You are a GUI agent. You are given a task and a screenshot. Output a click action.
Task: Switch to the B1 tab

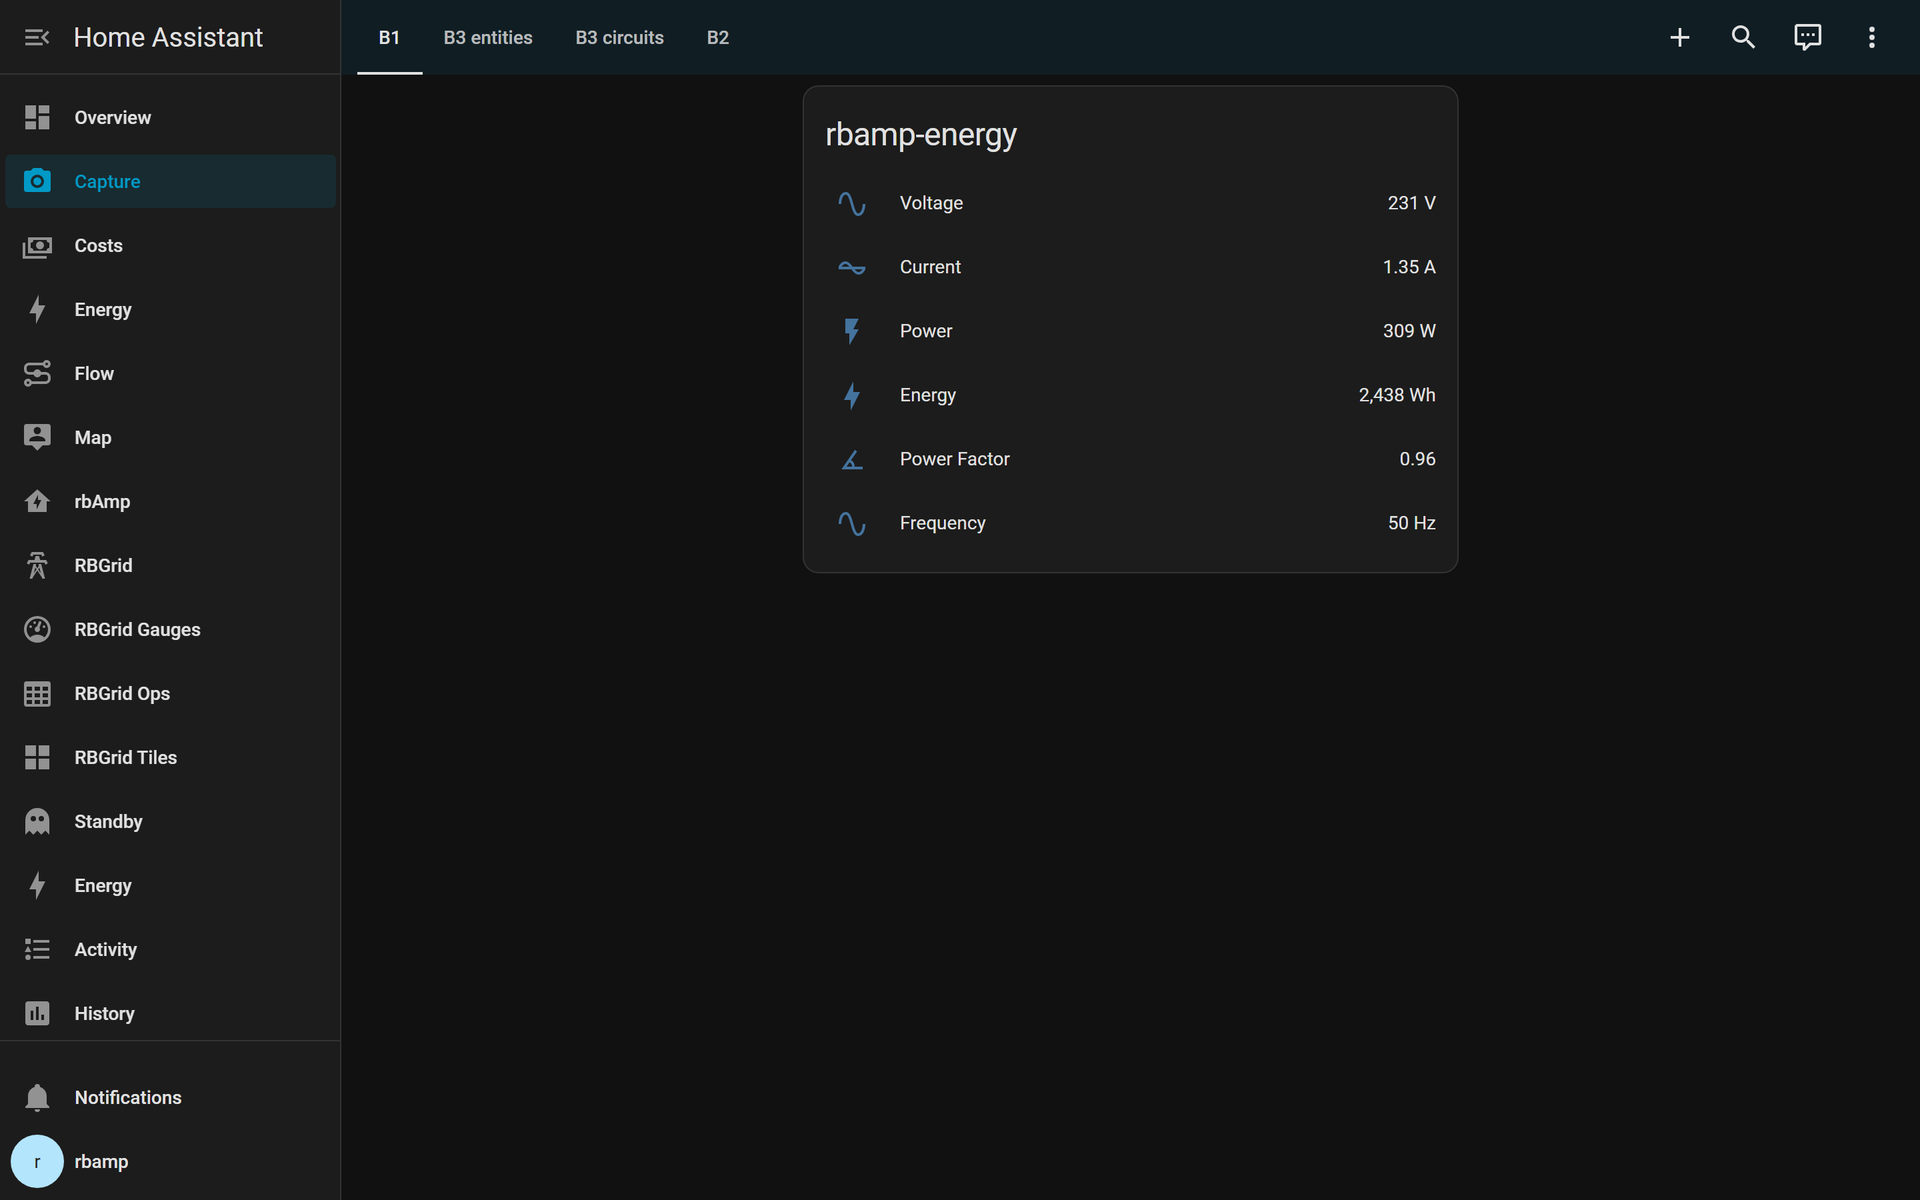(390, 38)
